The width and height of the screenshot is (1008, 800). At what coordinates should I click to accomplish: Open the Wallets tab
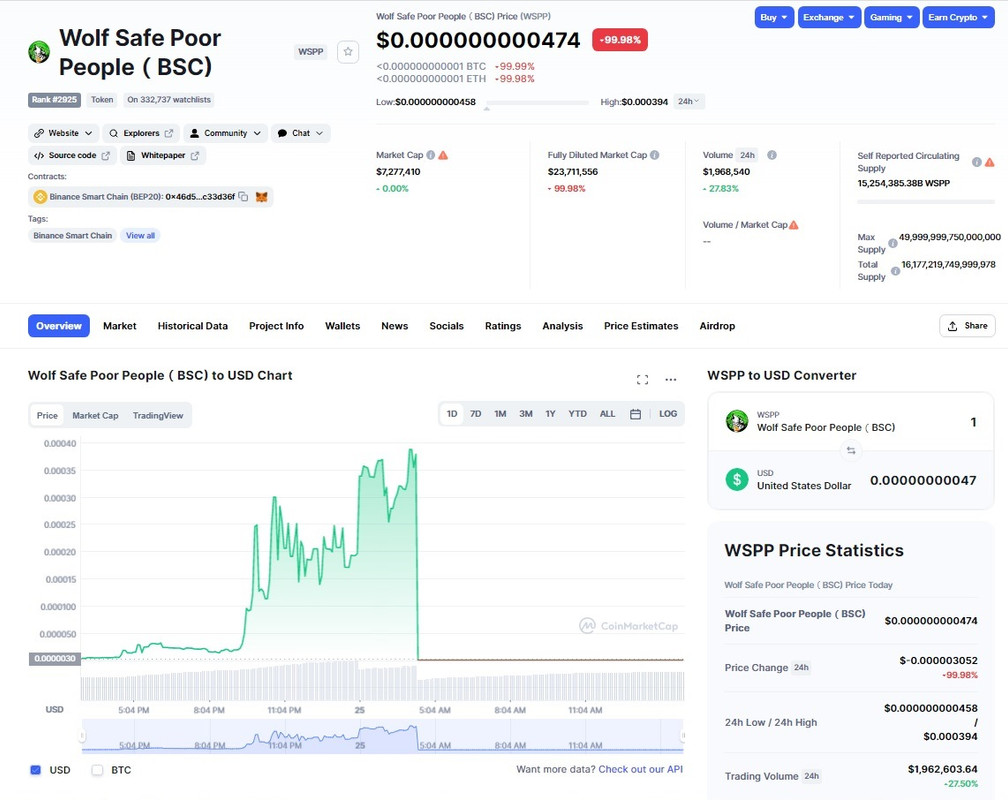pos(343,326)
